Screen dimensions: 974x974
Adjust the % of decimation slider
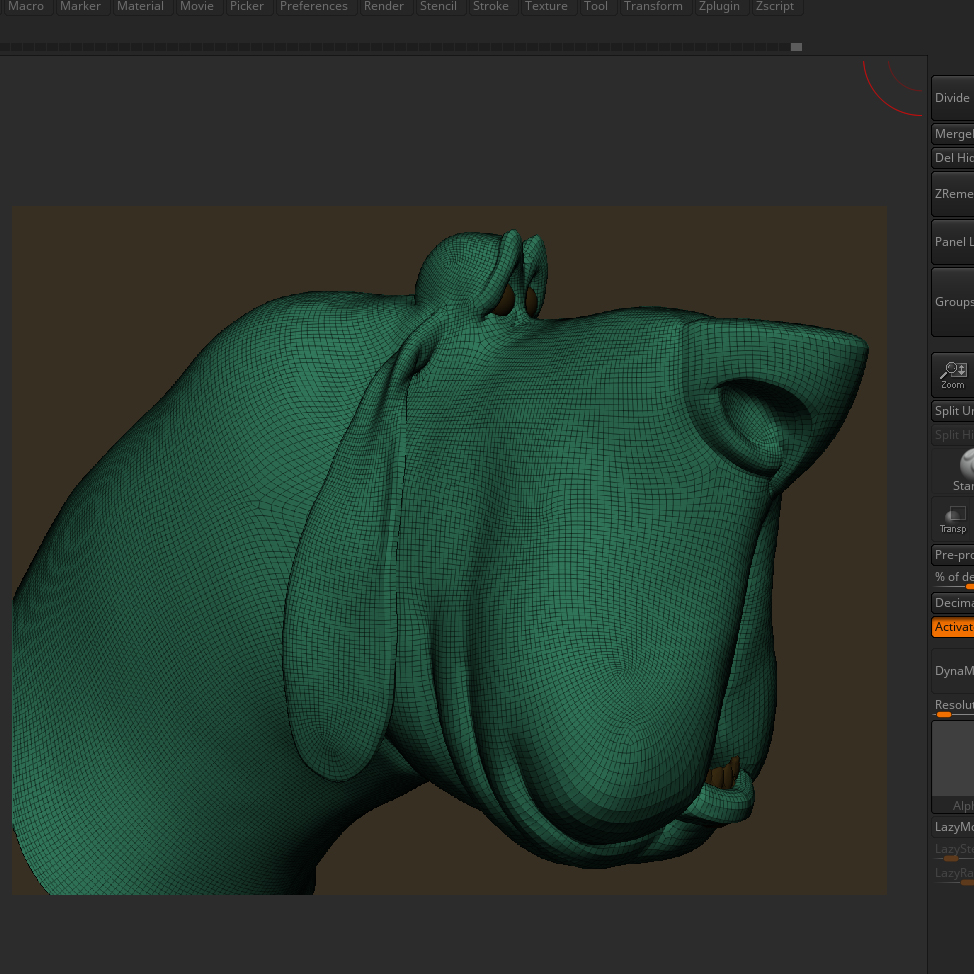953,579
